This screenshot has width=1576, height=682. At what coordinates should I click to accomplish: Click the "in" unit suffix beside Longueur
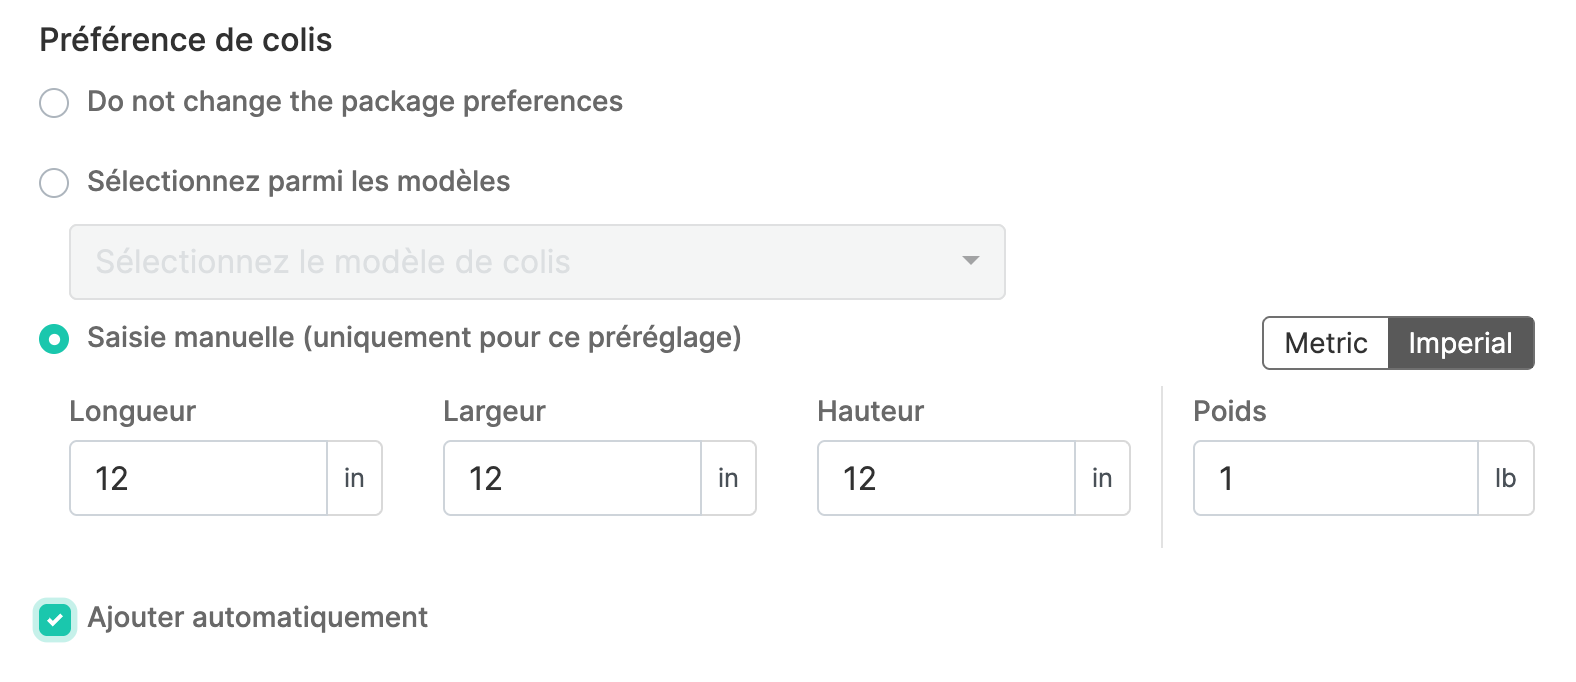click(x=354, y=478)
